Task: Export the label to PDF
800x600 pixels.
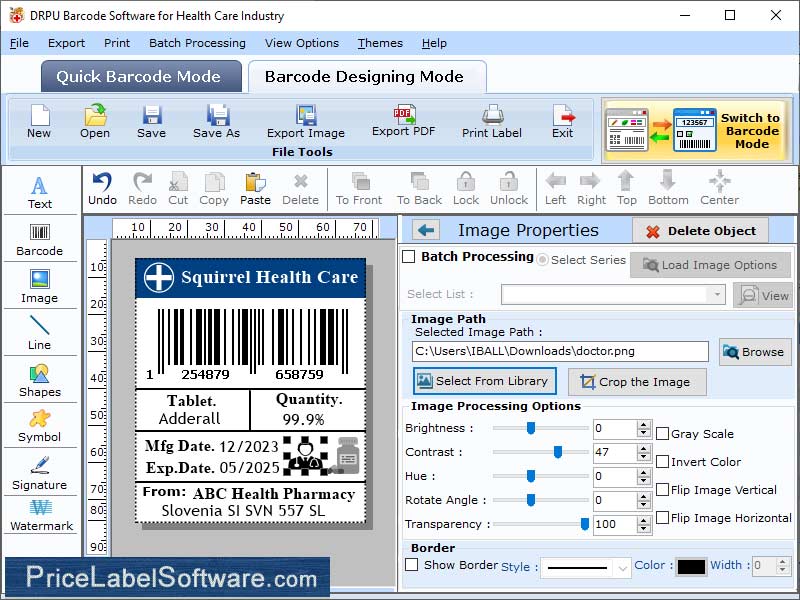Action: point(404,120)
